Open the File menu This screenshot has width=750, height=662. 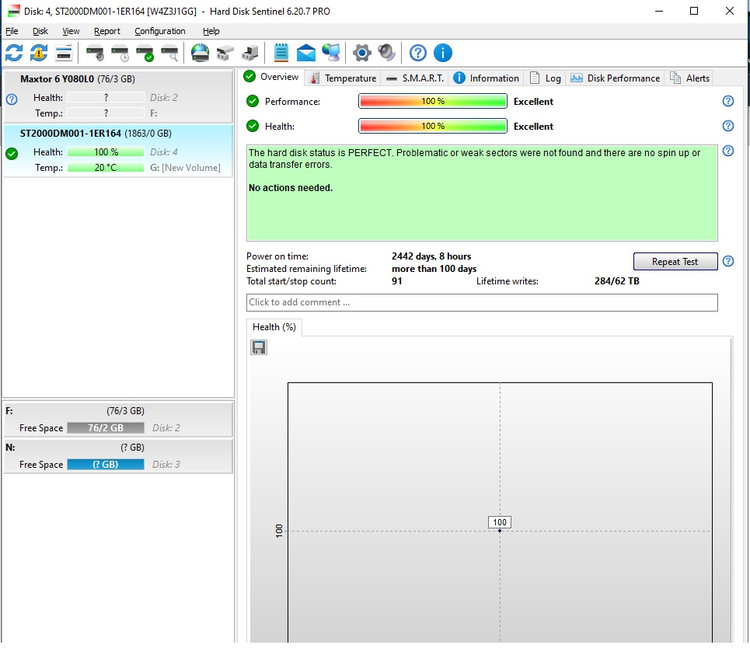[x=11, y=31]
